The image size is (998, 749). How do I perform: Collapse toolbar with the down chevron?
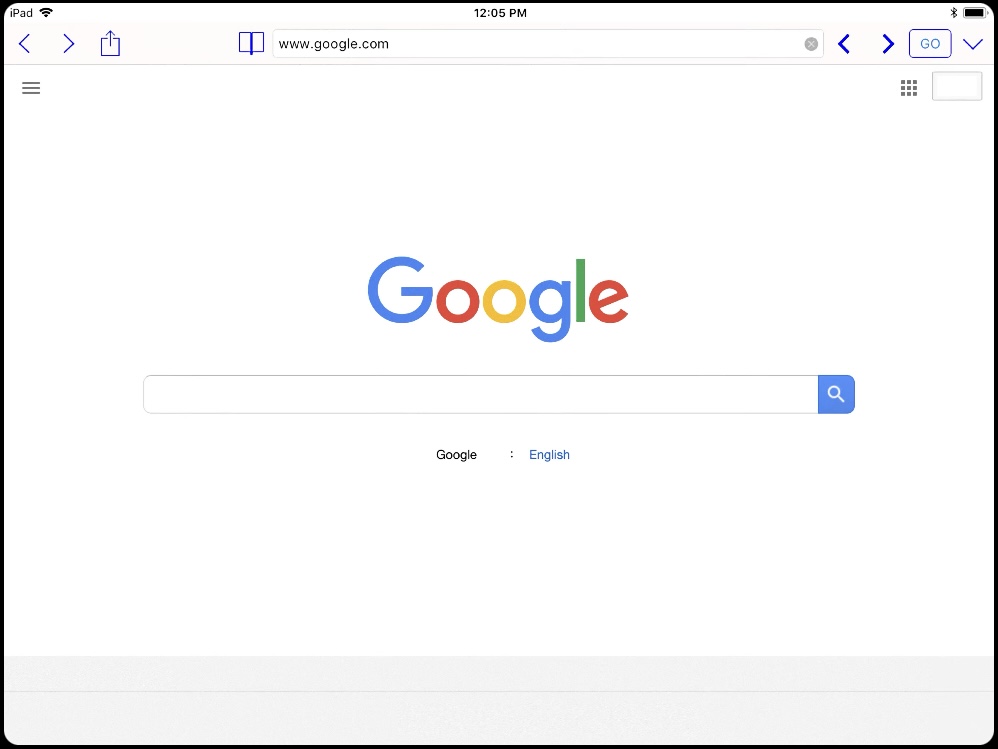click(x=973, y=44)
